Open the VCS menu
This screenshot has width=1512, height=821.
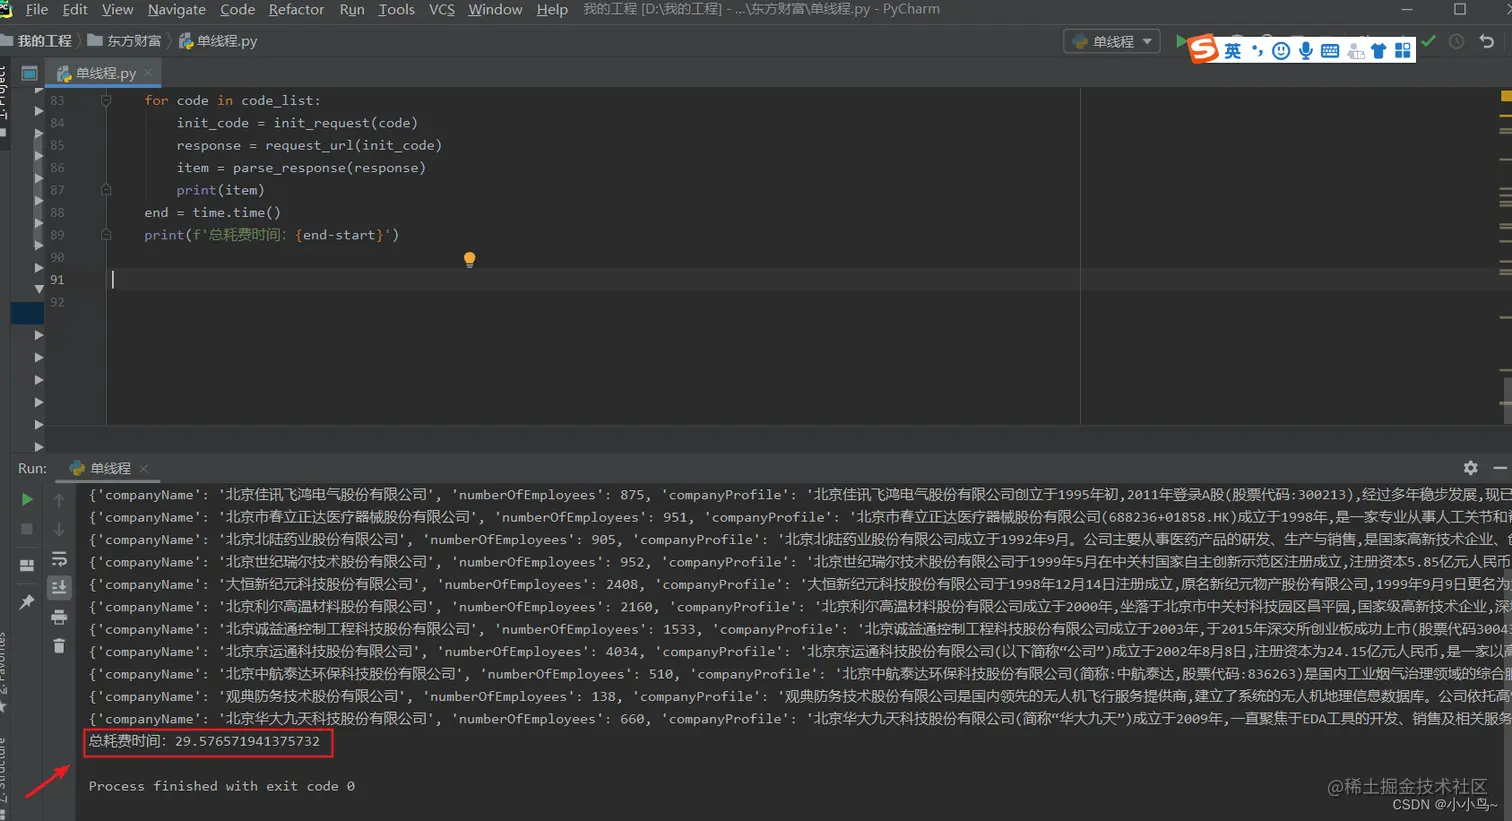coord(442,9)
